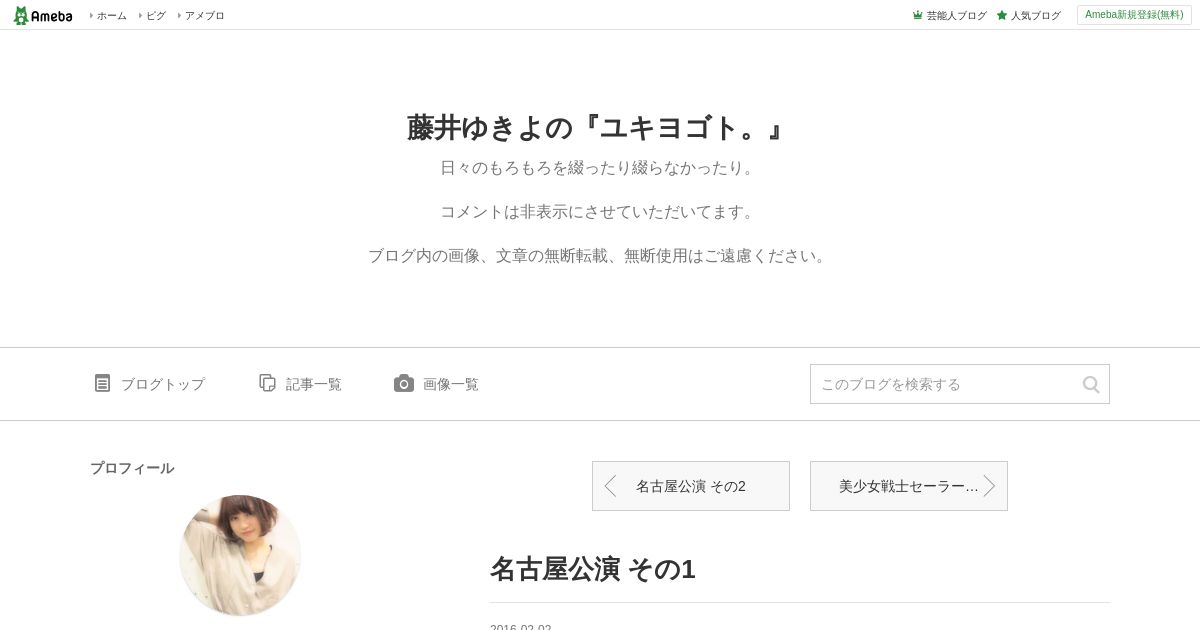Screen dimensions: 1200x630
Task: Open the アメブロ link in top bar
Action: coord(204,15)
